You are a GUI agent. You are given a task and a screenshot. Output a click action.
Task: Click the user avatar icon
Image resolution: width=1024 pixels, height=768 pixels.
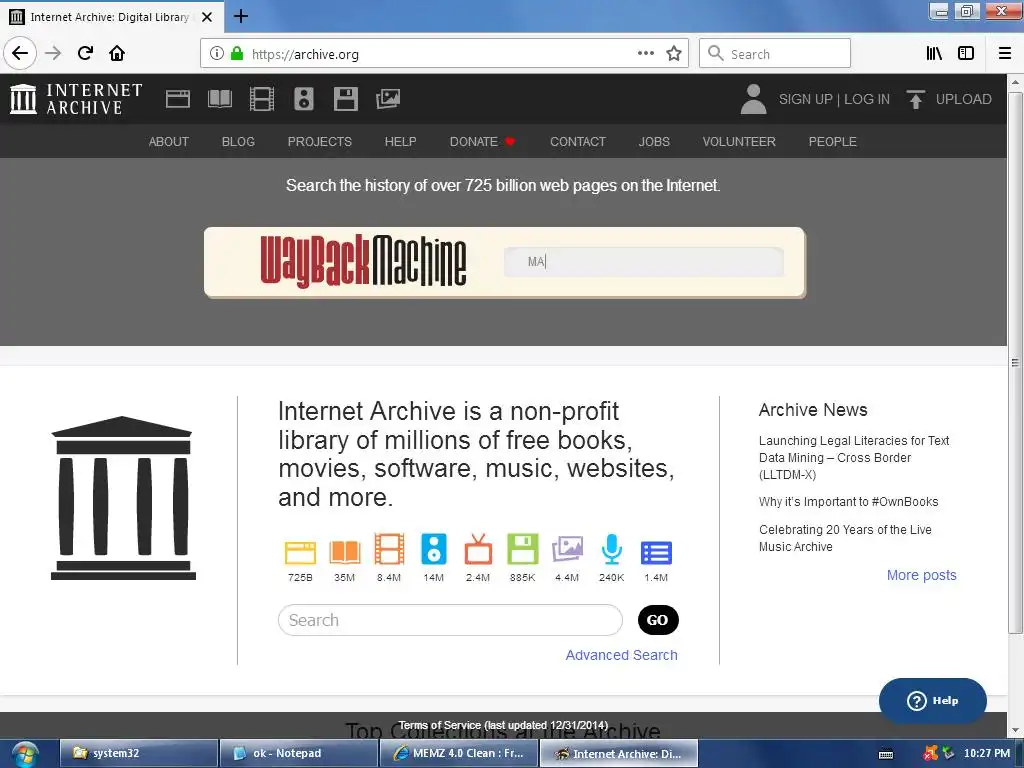pos(753,99)
